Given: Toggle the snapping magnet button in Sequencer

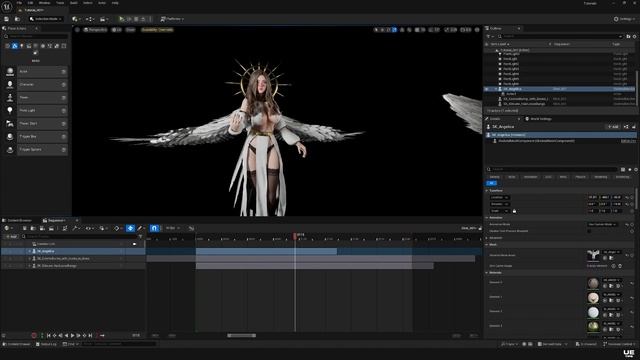Looking at the screenshot, I should click(x=154, y=228).
